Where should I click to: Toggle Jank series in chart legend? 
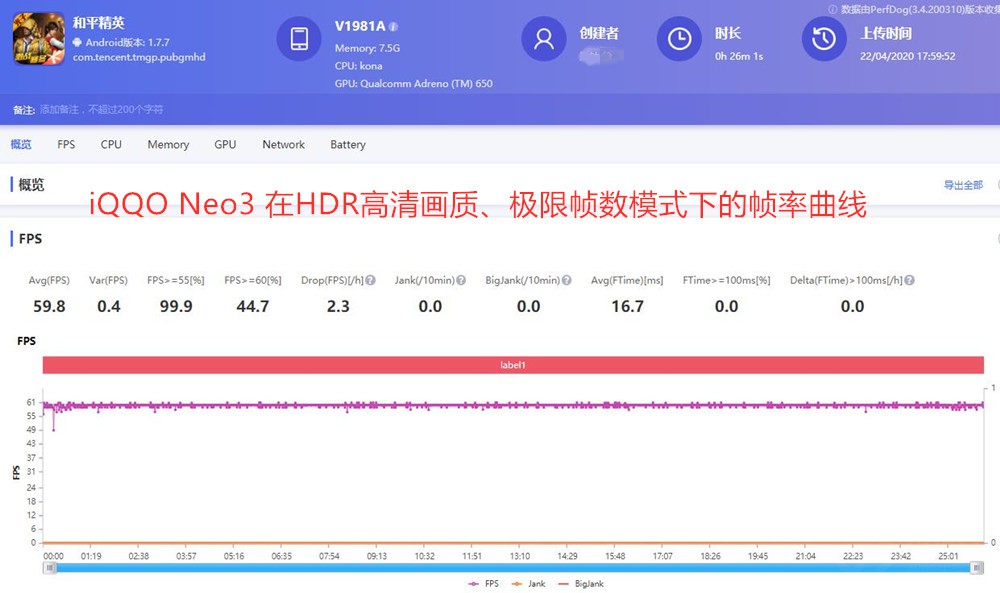(x=529, y=583)
